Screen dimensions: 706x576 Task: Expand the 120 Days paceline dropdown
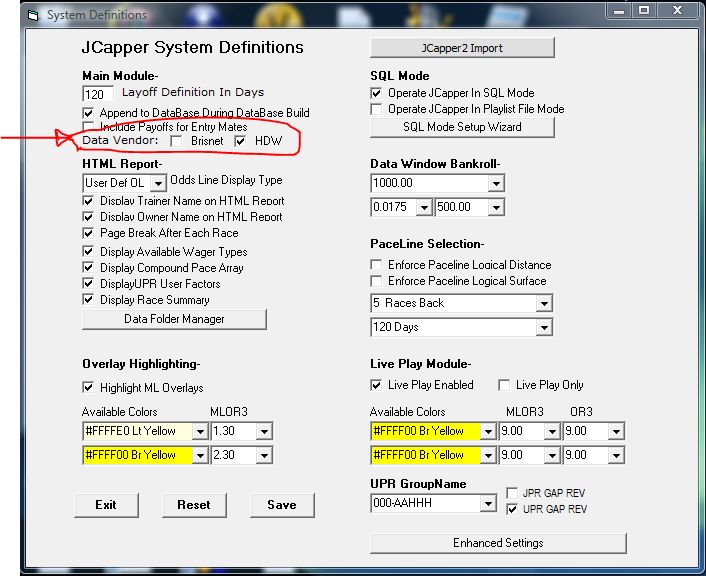[544, 327]
